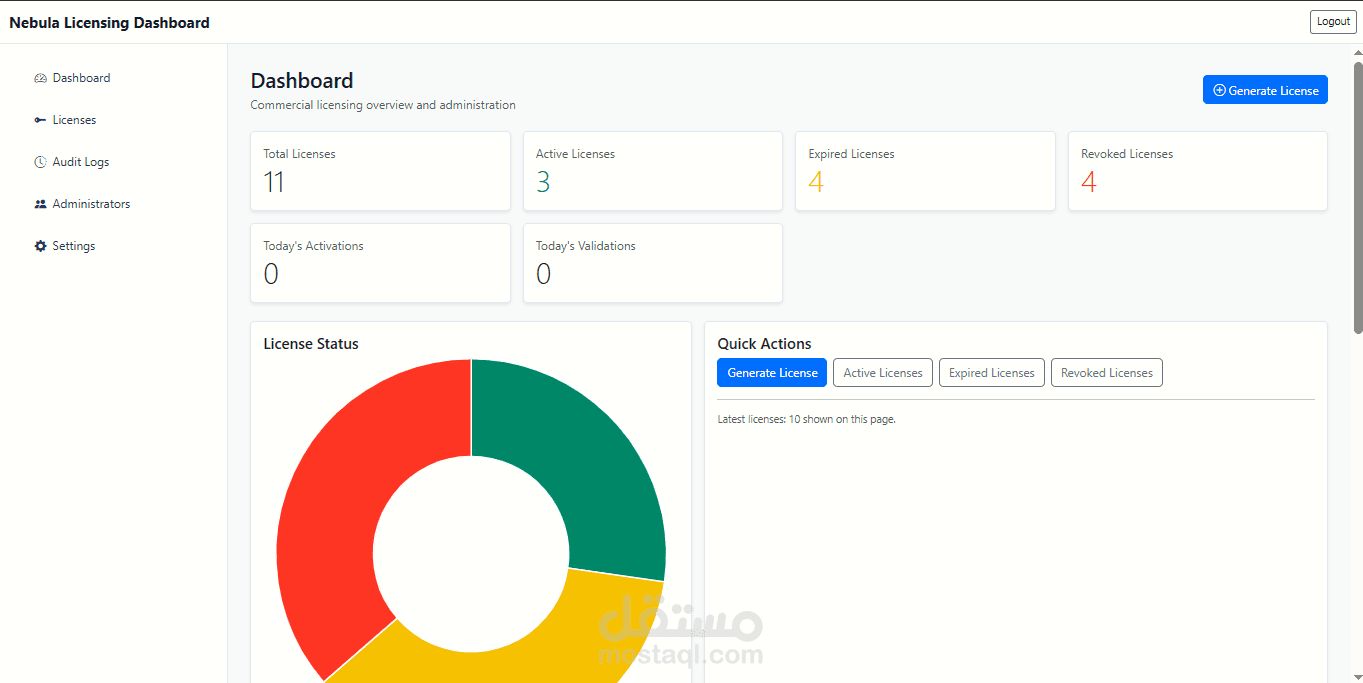The image size is (1363, 683).
Task: Click the License Status heading
Action: (311, 344)
